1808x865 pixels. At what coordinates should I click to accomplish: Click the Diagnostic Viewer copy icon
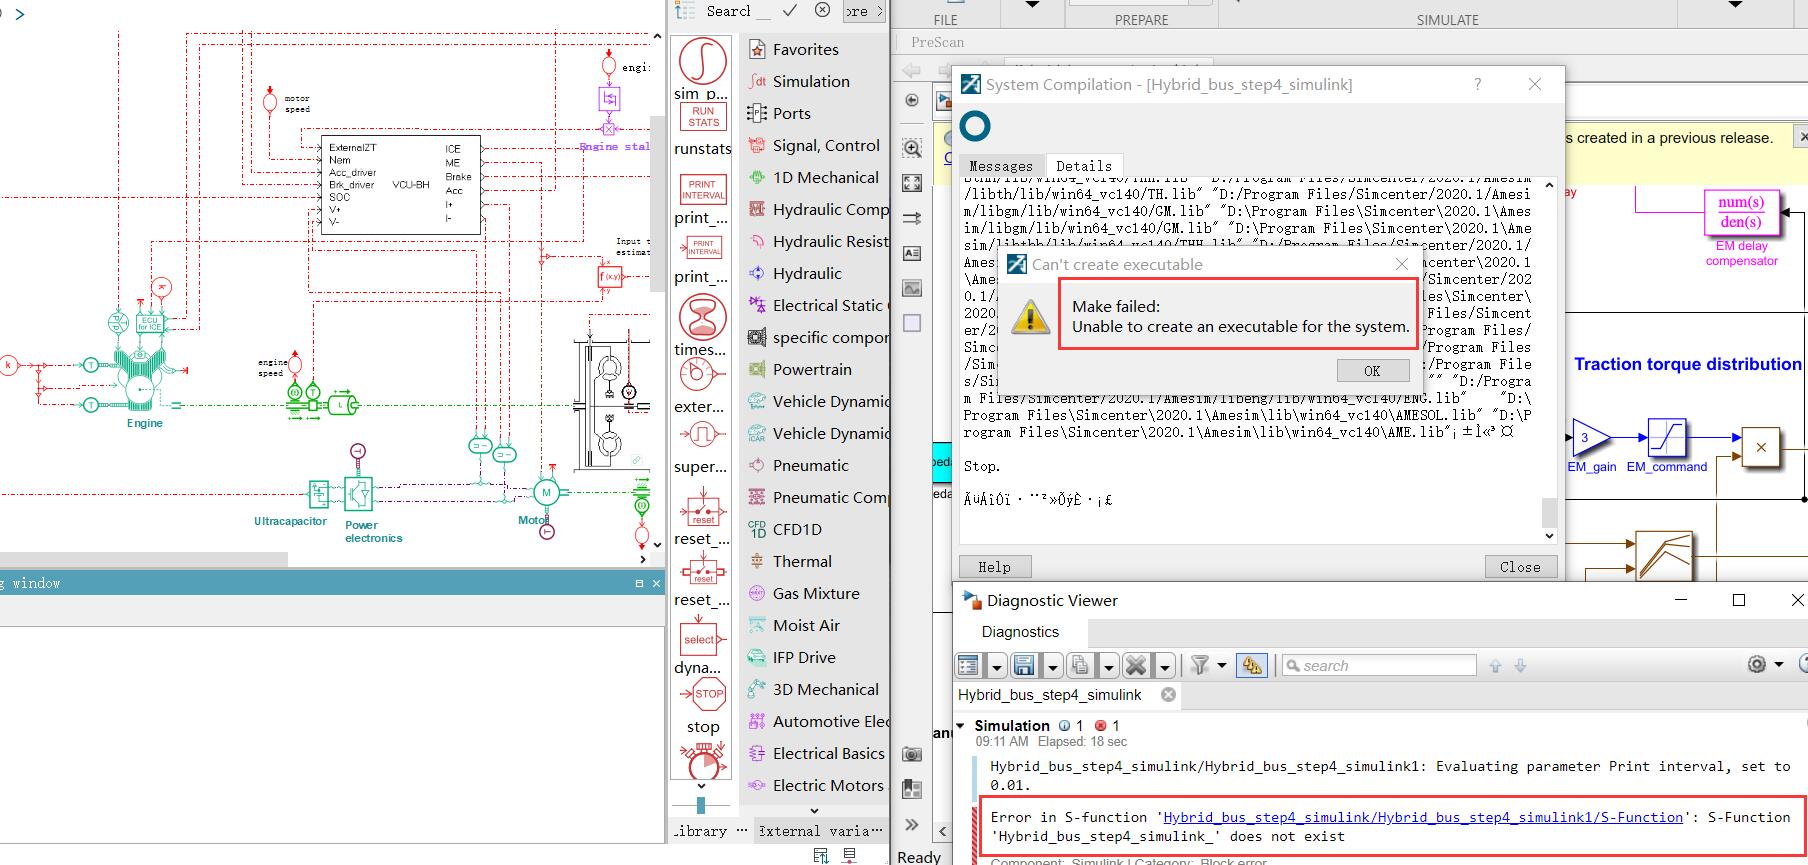coord(1079,665)
